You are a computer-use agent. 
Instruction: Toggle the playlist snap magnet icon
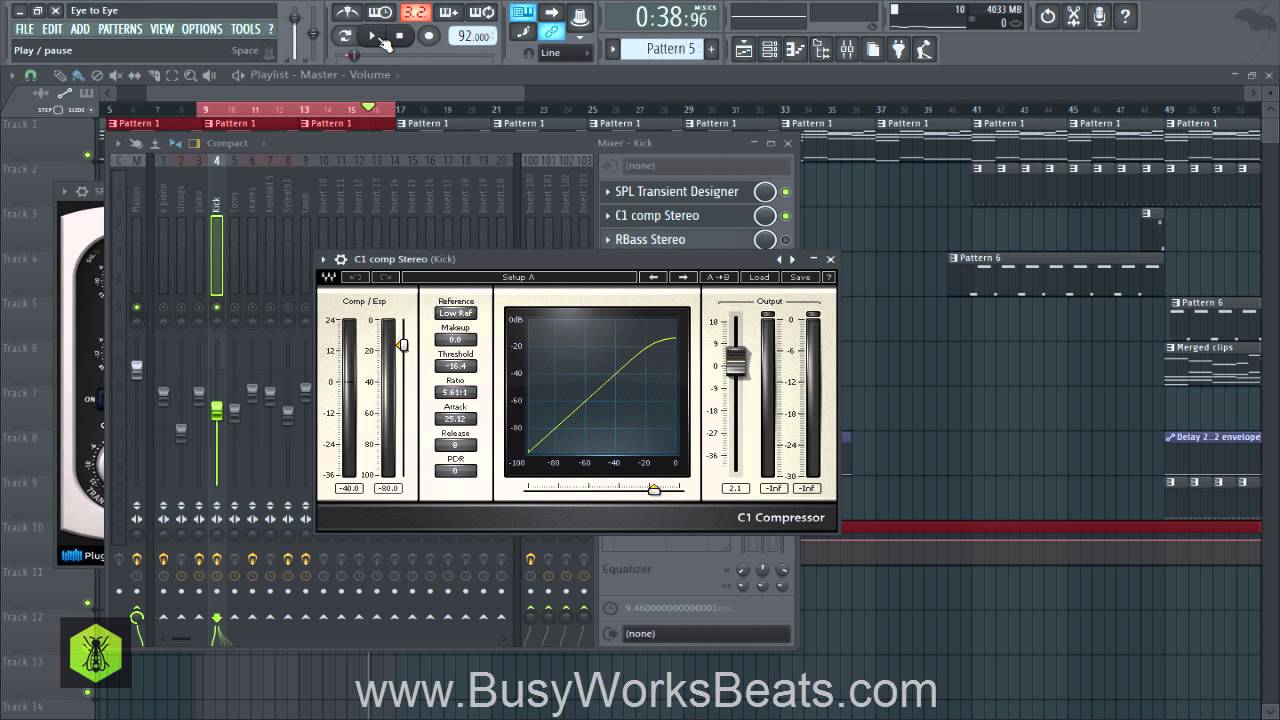tap(30, 75)
